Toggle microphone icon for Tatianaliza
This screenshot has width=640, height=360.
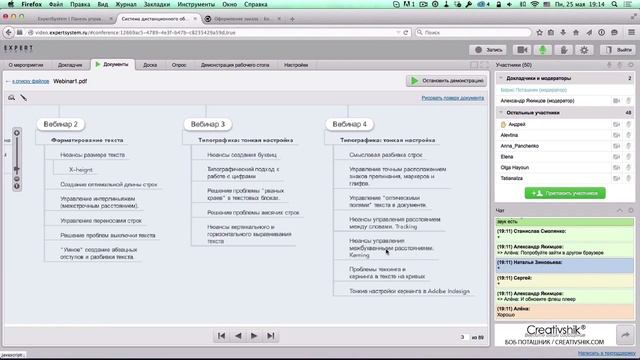[x=629, y=178]
